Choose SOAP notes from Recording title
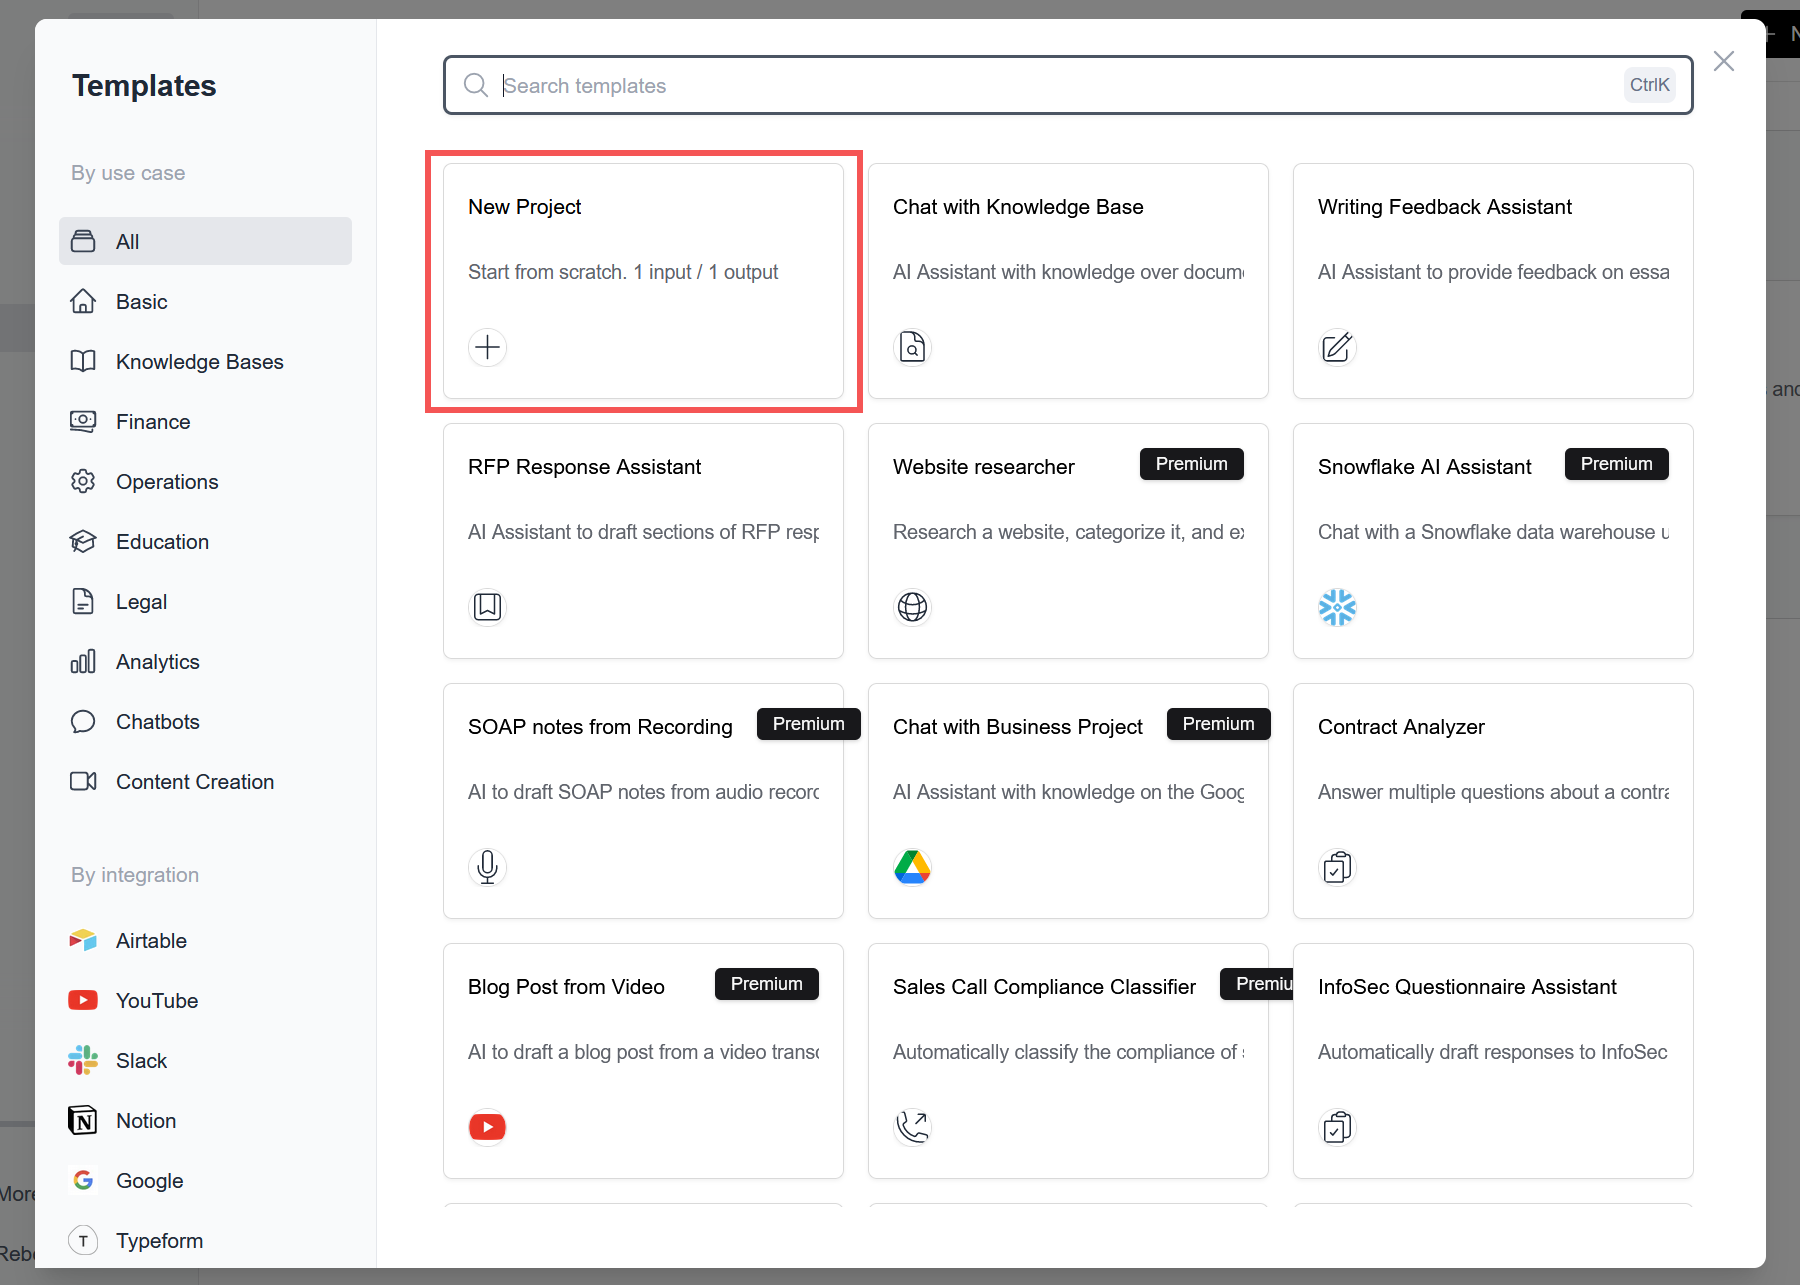This screenshot has height=1285, width=1800. pyautogui.click(x=600, y=727)
